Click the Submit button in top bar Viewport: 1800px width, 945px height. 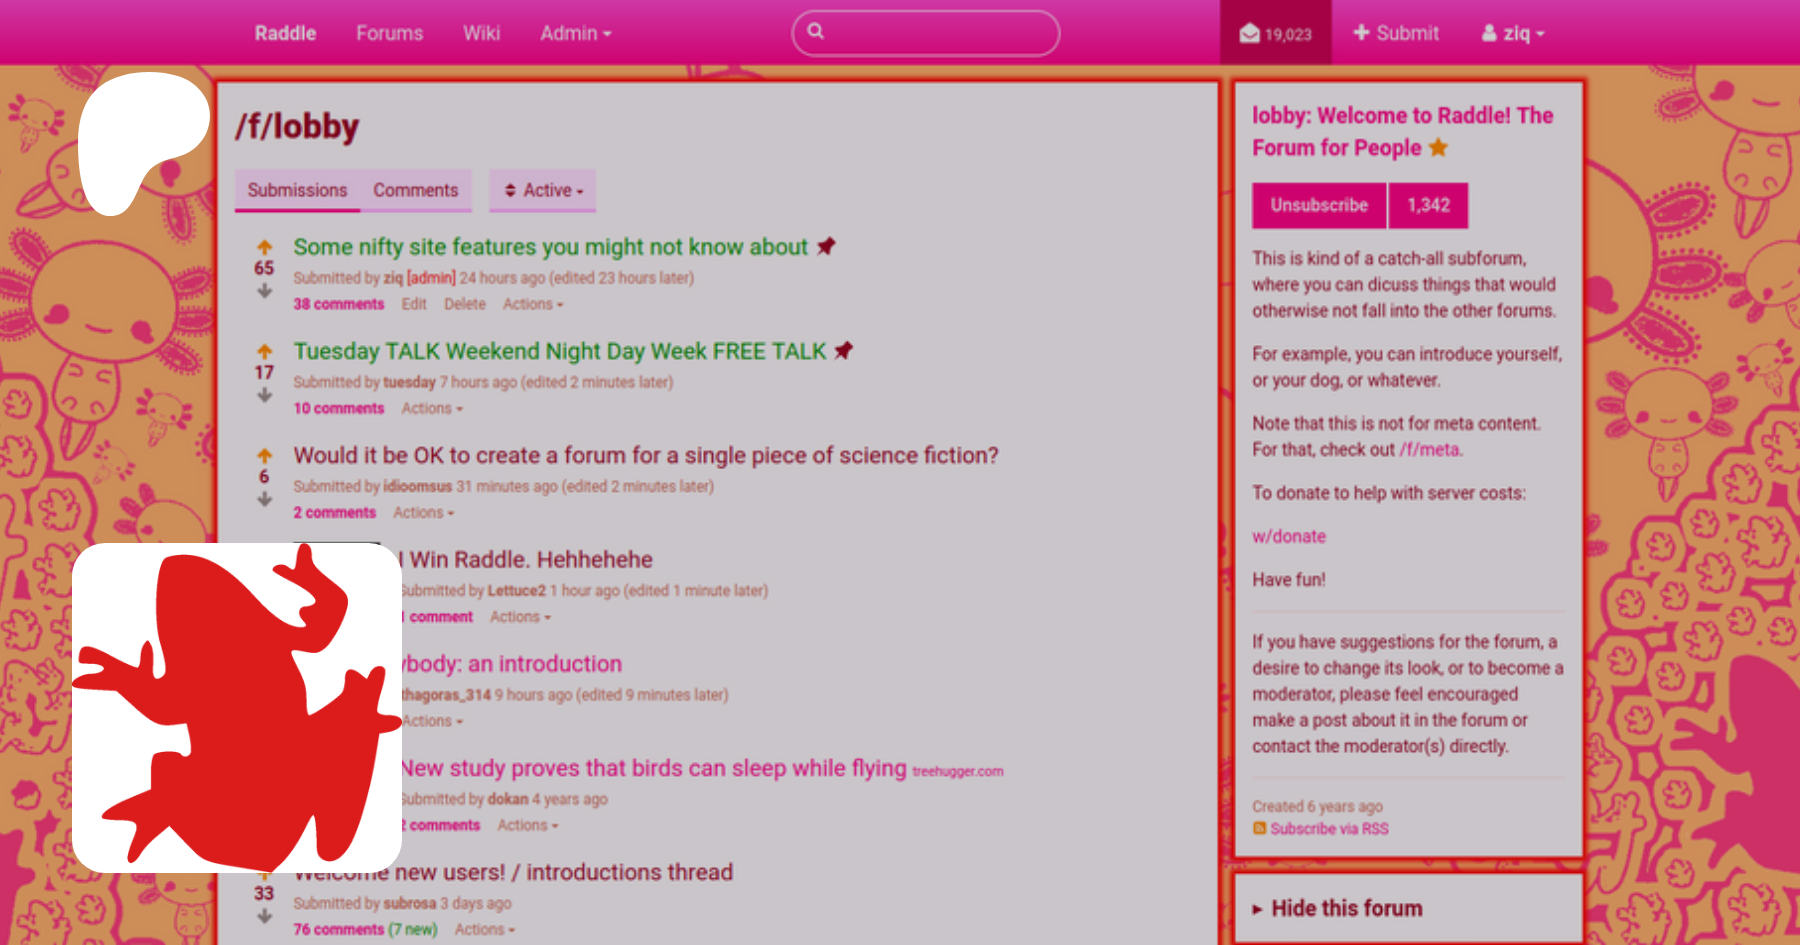1396,33
